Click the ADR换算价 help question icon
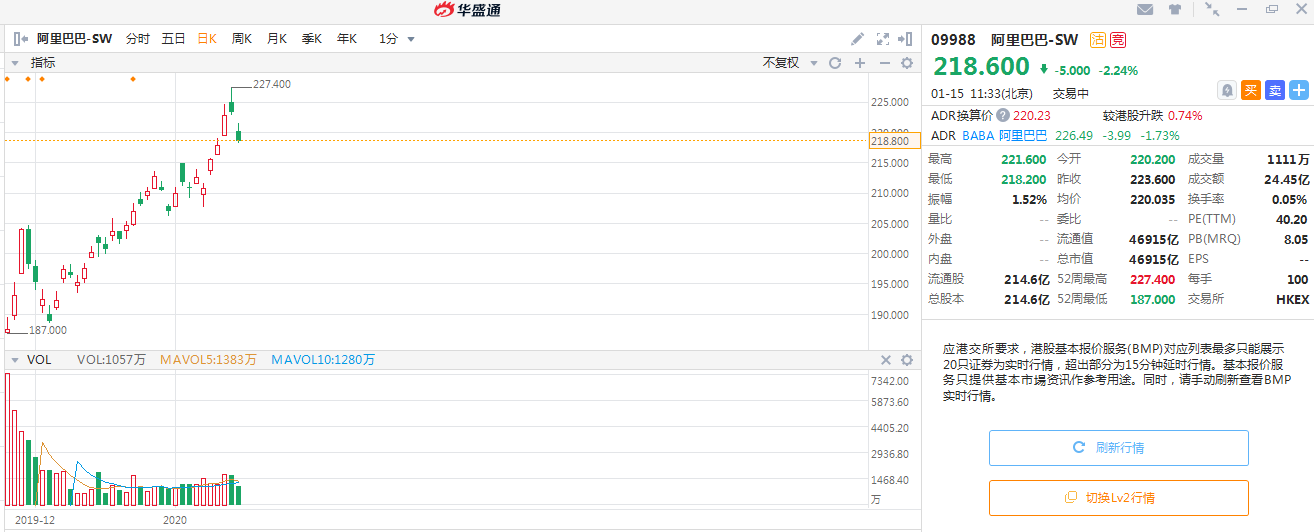This screenshot has height=532, width=1314. 1002,115
